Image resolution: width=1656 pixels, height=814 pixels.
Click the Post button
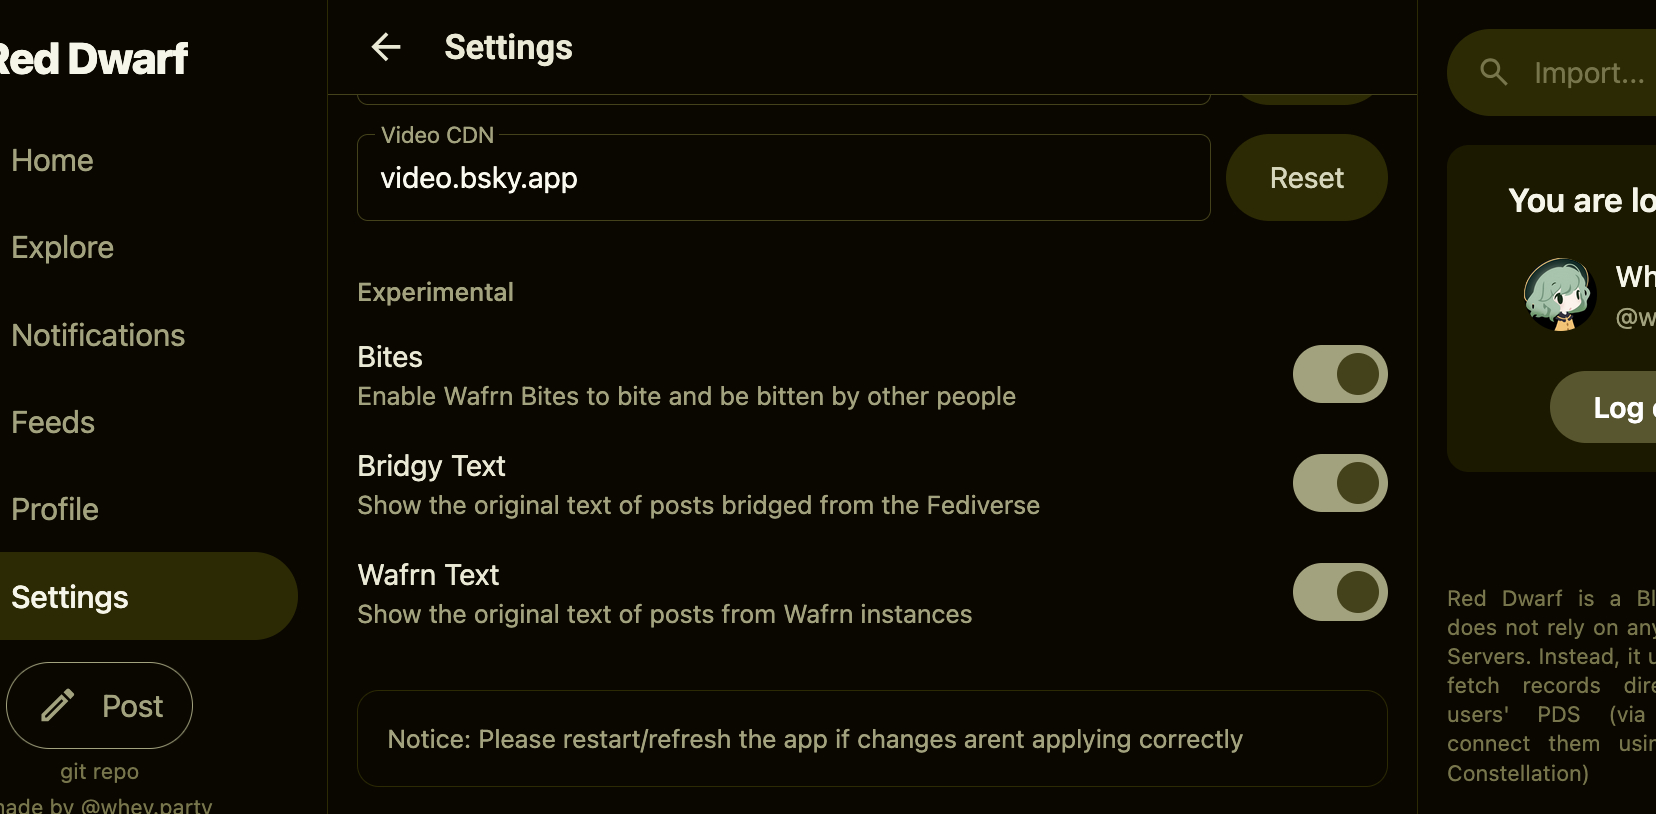click(100, 706)
